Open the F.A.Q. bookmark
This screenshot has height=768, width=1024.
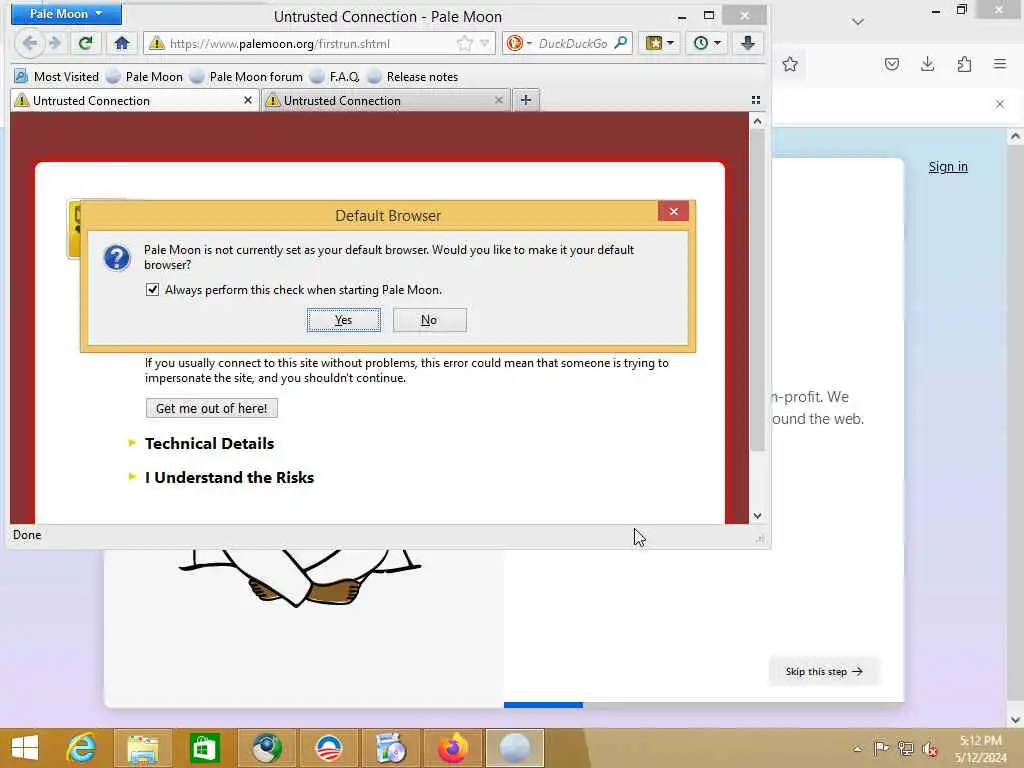(335, 76)
